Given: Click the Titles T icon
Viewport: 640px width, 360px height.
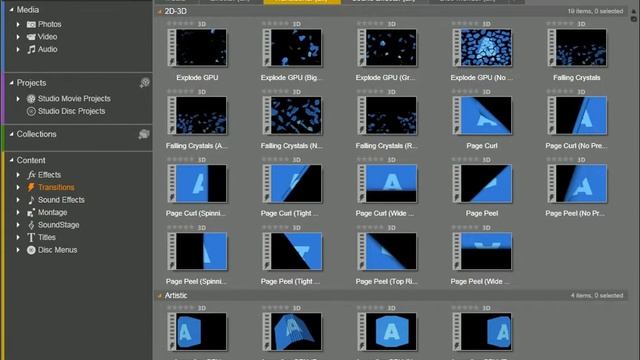Looking at the screenshot, I should coord(31,238).
